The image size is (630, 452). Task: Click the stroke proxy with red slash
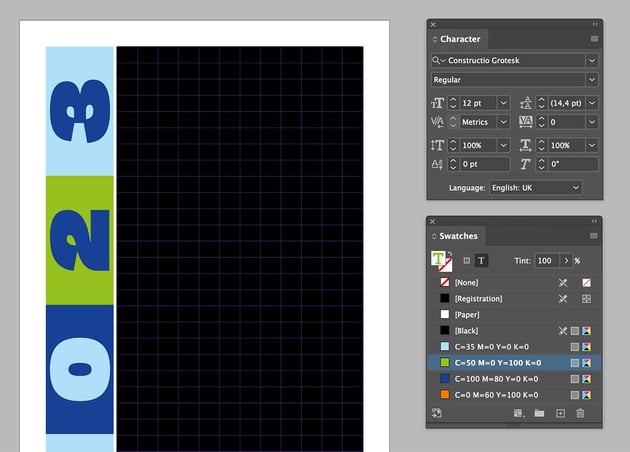(x=445, y=265)
